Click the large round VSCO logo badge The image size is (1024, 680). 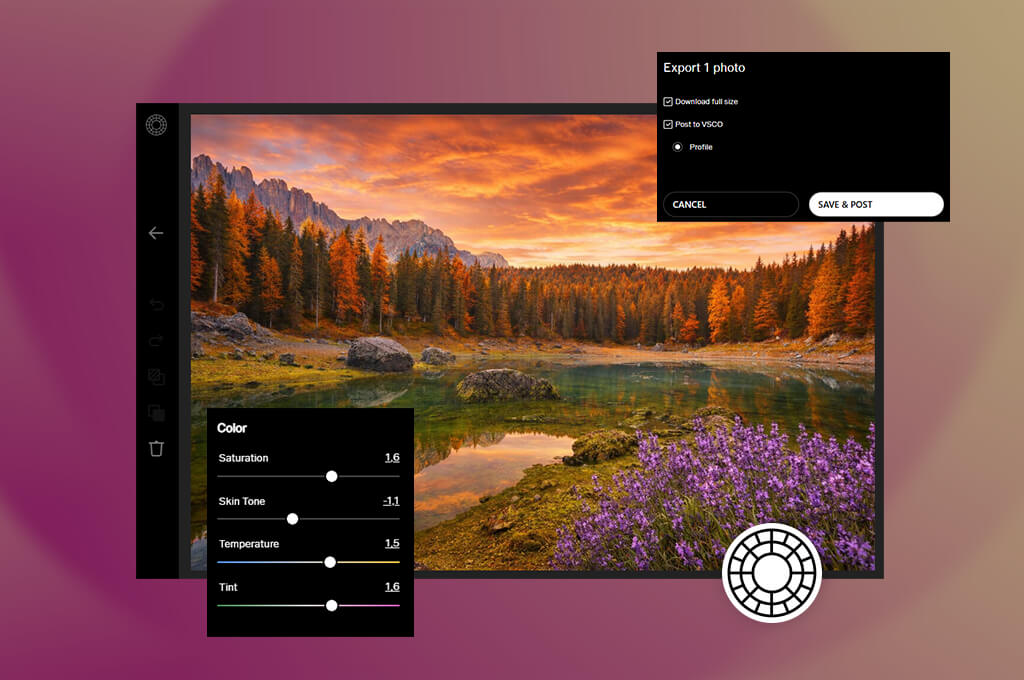point(772,573)
